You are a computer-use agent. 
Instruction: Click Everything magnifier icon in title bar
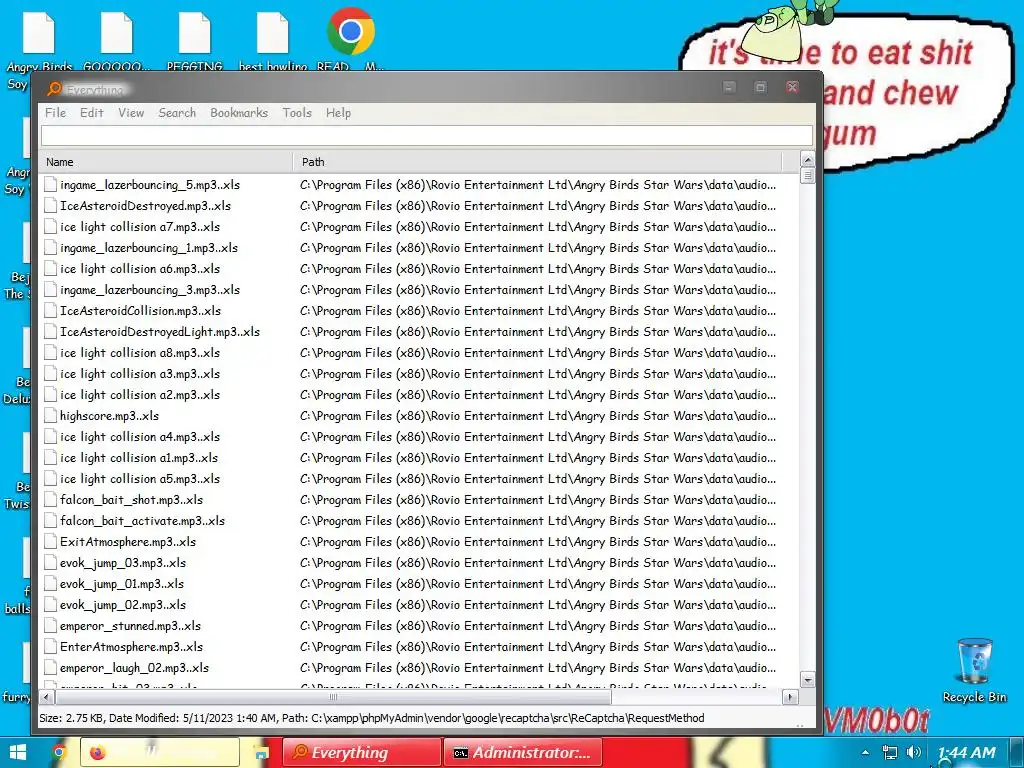point(54,88)
